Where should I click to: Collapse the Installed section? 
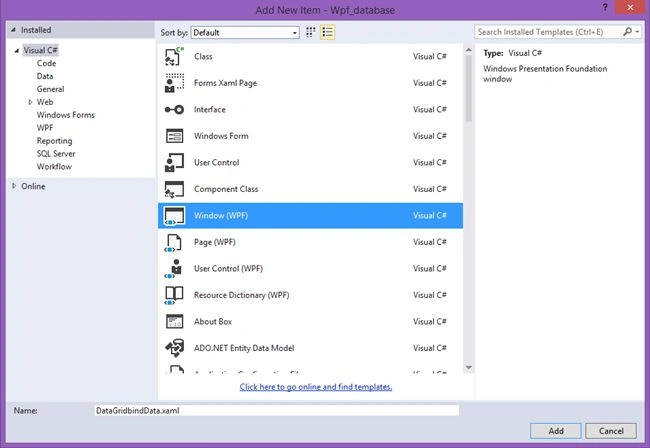tap(14, 30)
